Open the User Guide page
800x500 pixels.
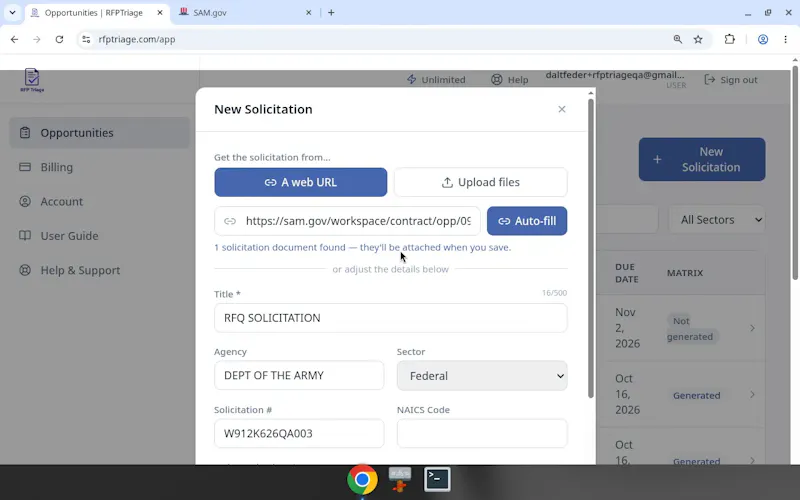pyautogui.click(x=99, y=236)
